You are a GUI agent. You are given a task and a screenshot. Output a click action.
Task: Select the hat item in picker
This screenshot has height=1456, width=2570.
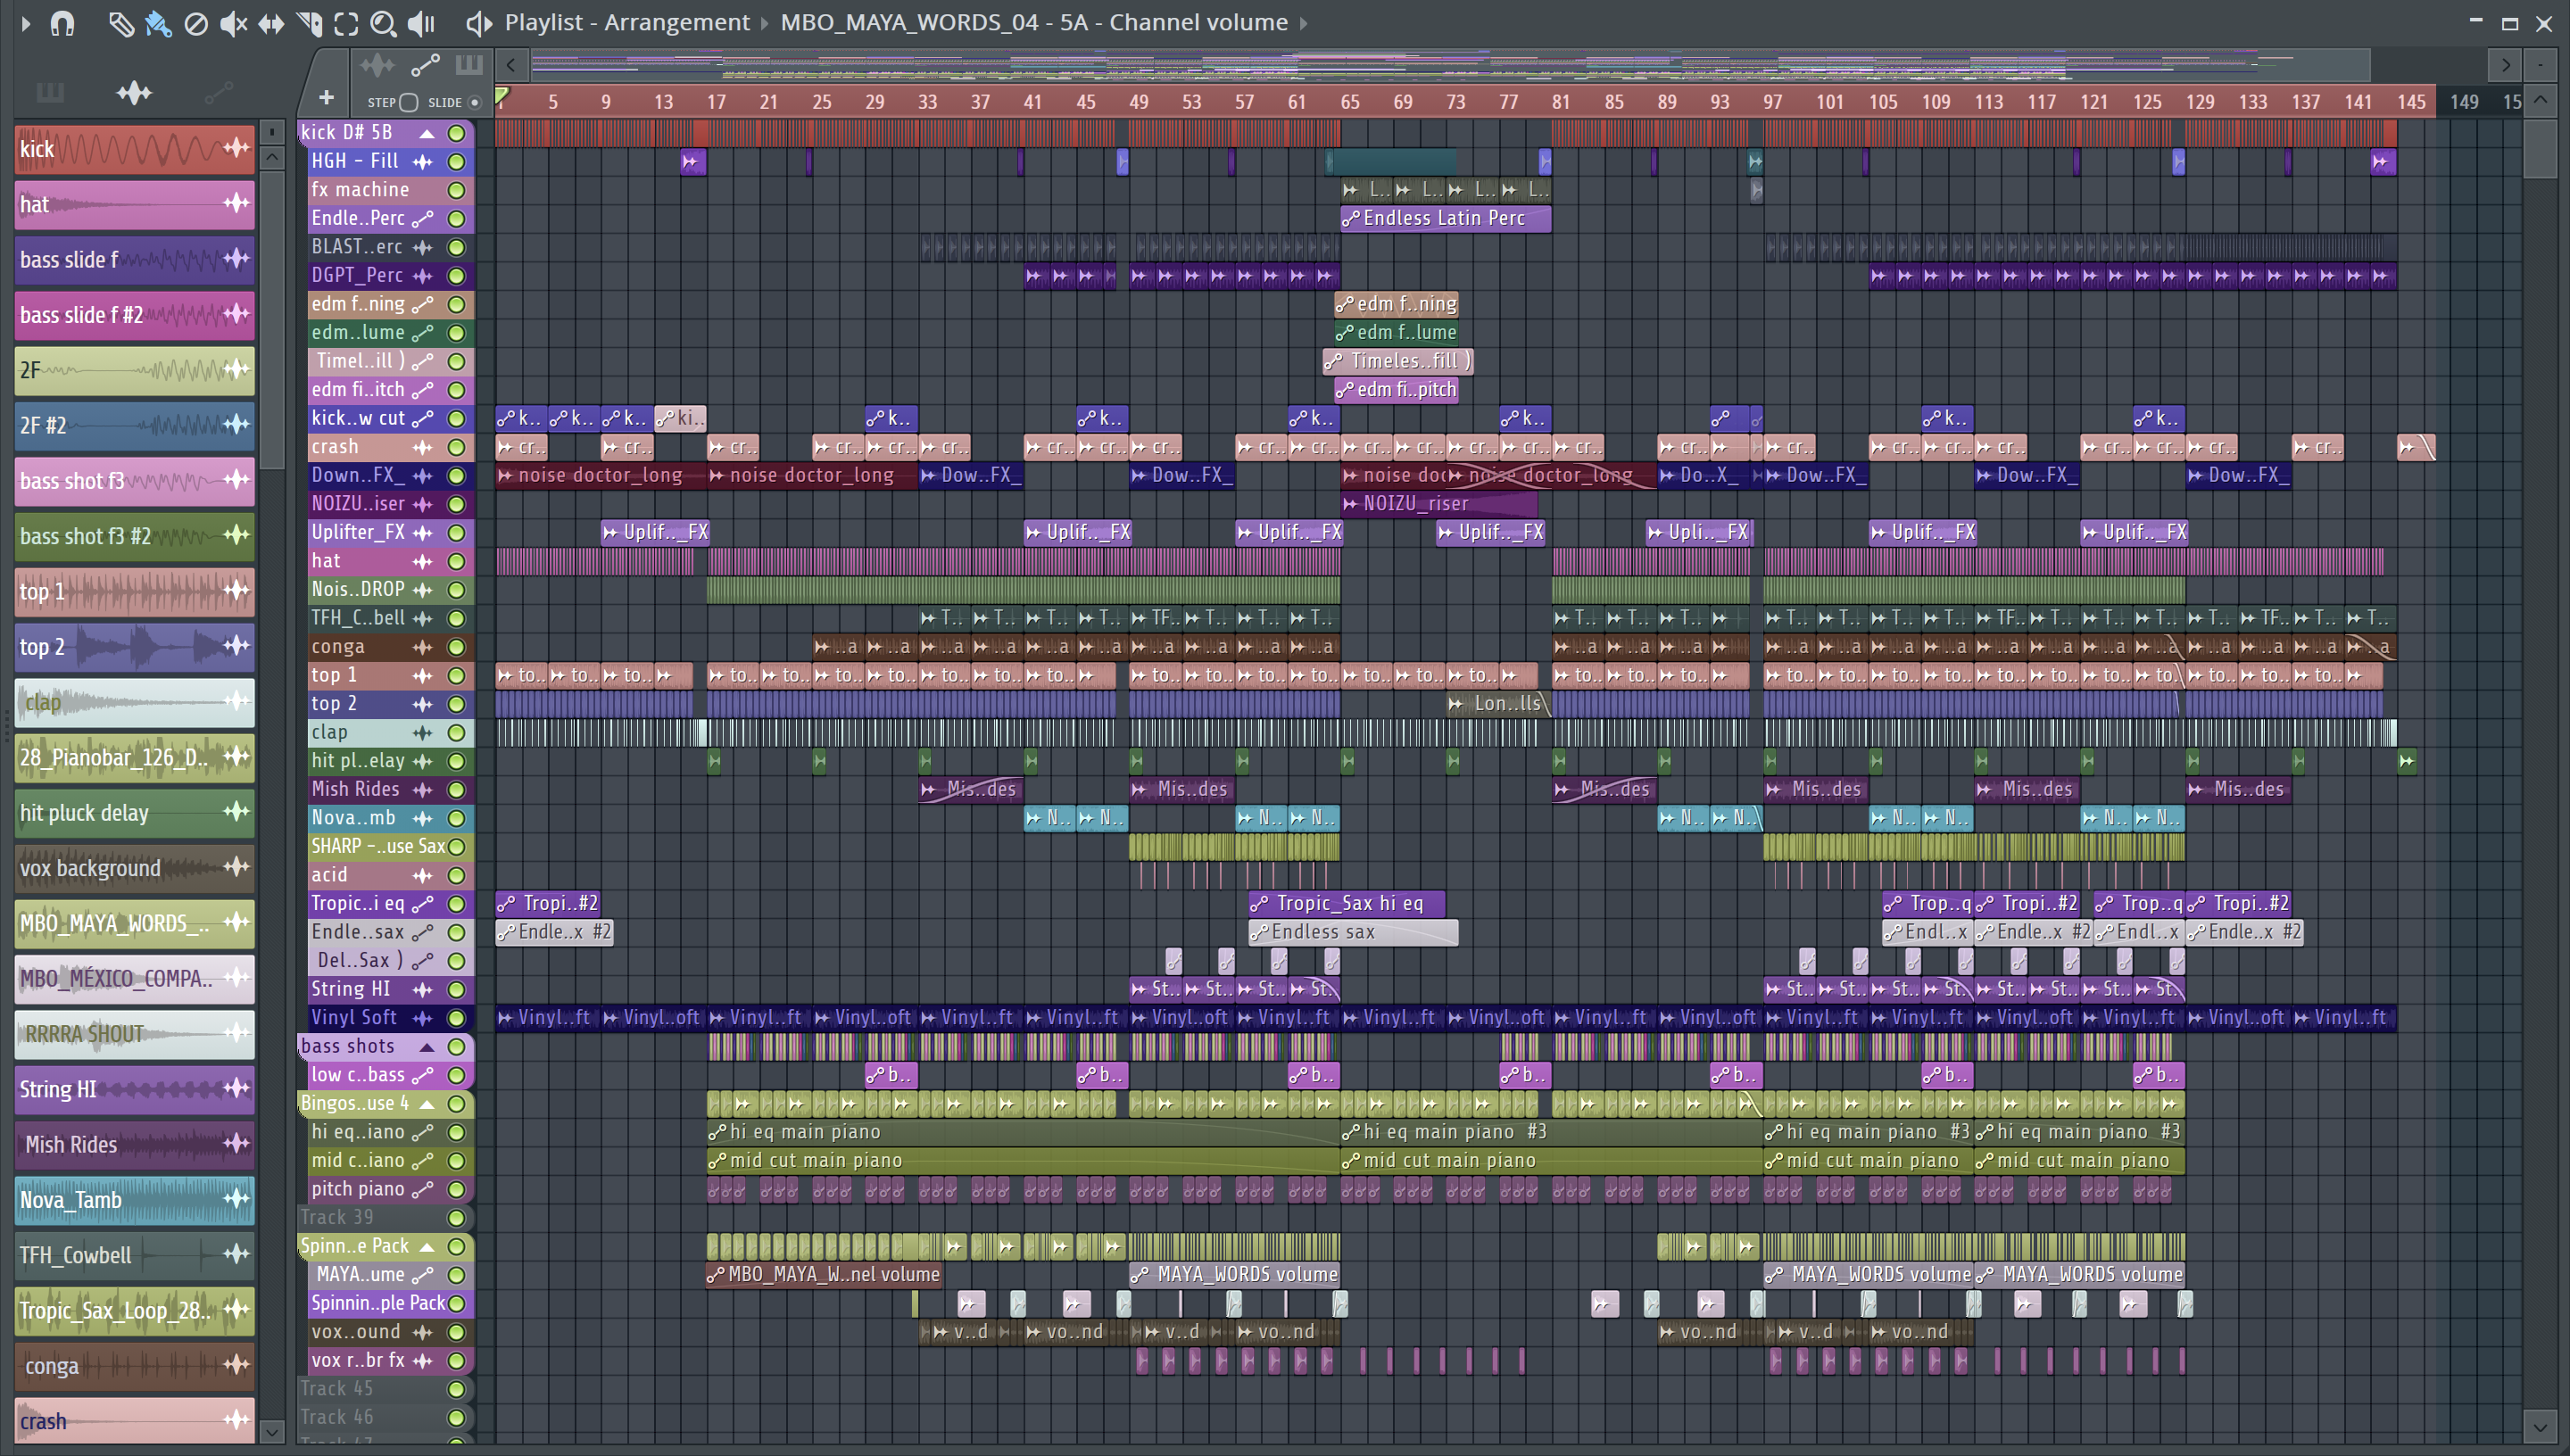click(x=135, y=204)
